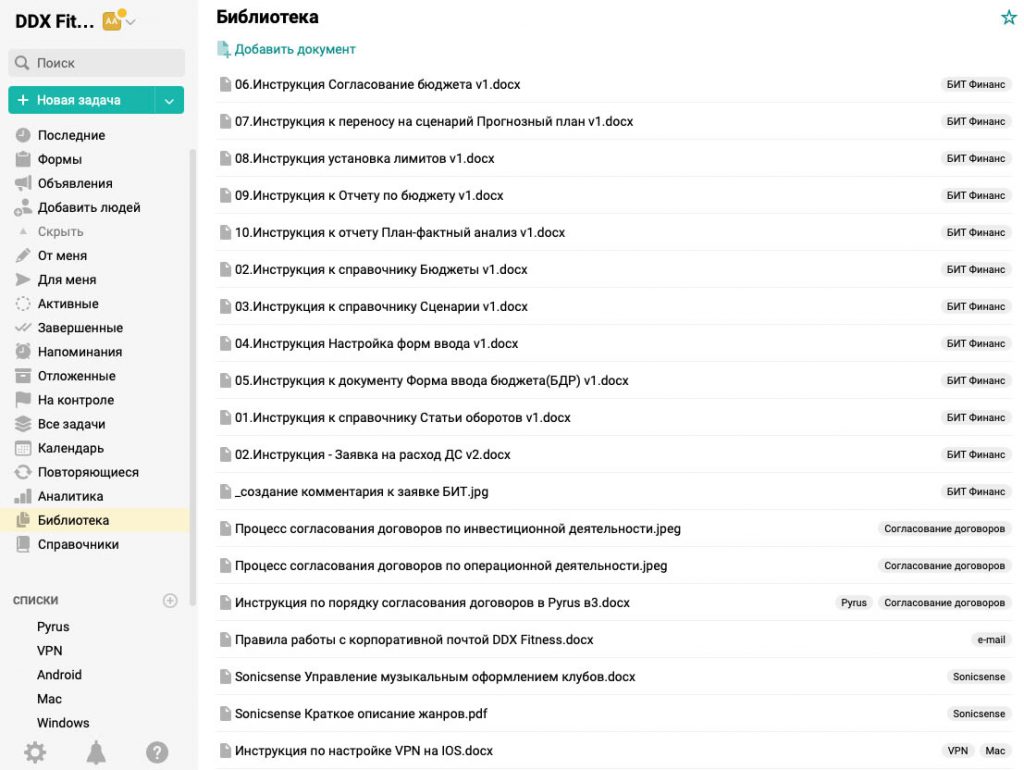Click the e-mail tag on Правила работы document
The image size is (1024, 770).
[x=991, y=640]
